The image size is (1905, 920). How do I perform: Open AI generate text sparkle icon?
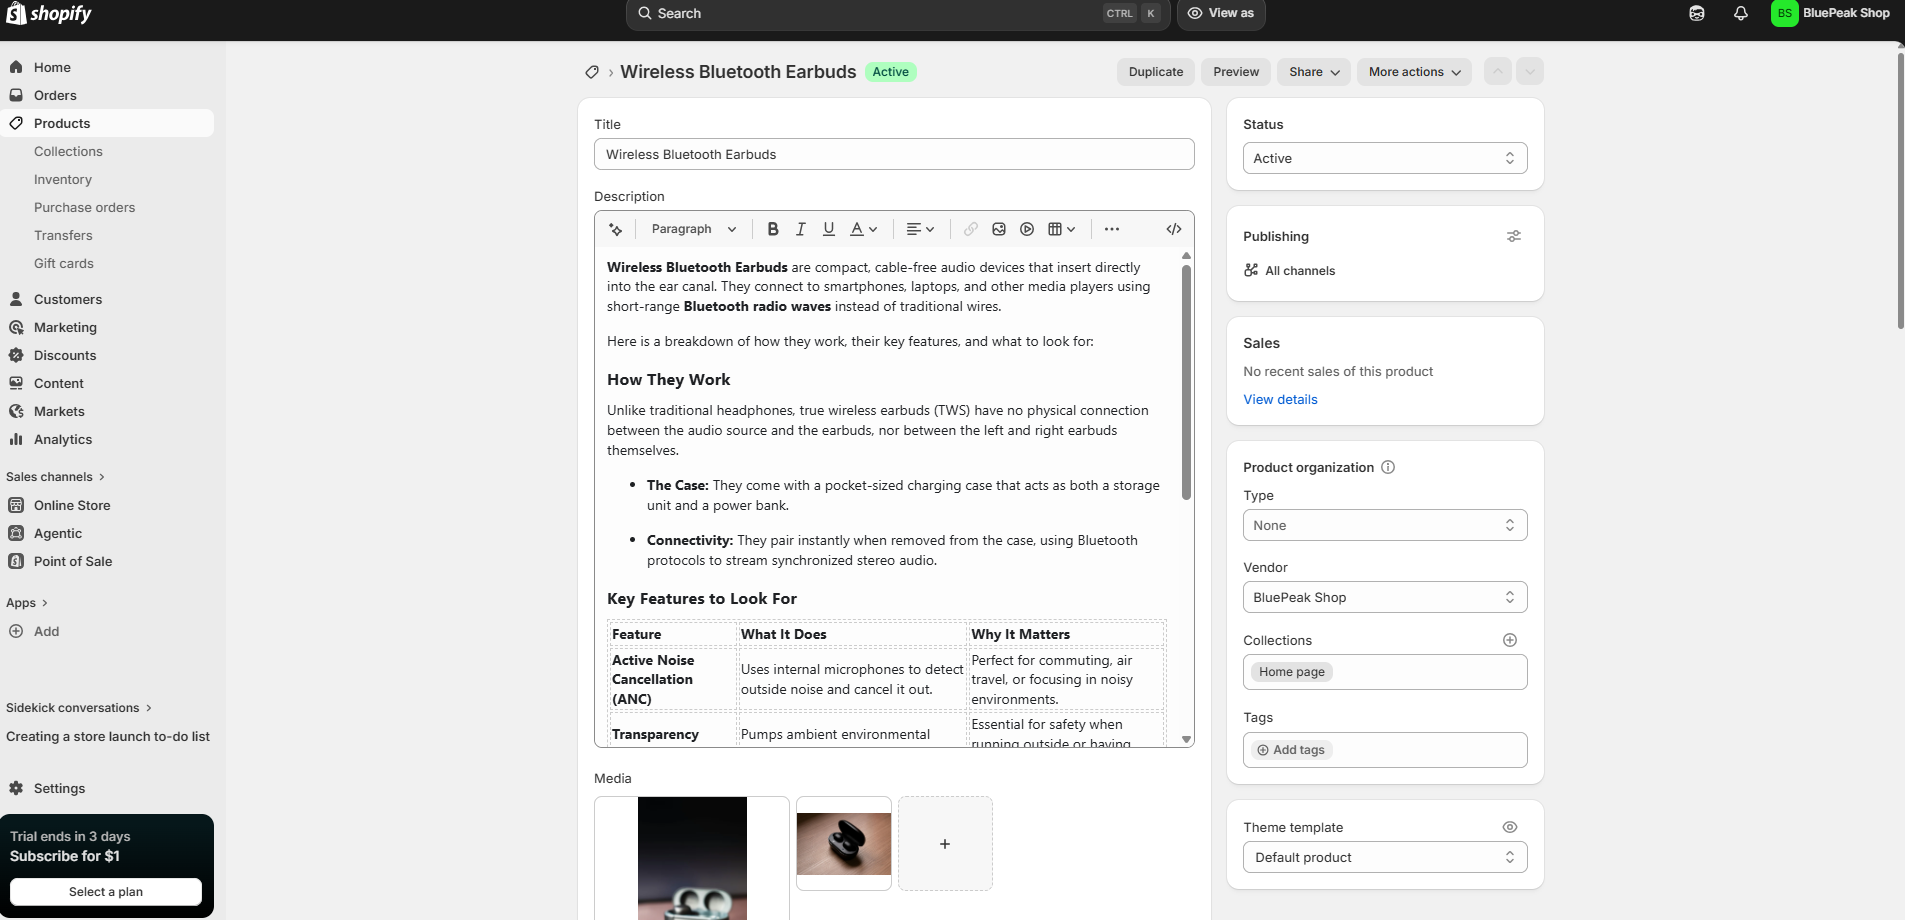616,229
